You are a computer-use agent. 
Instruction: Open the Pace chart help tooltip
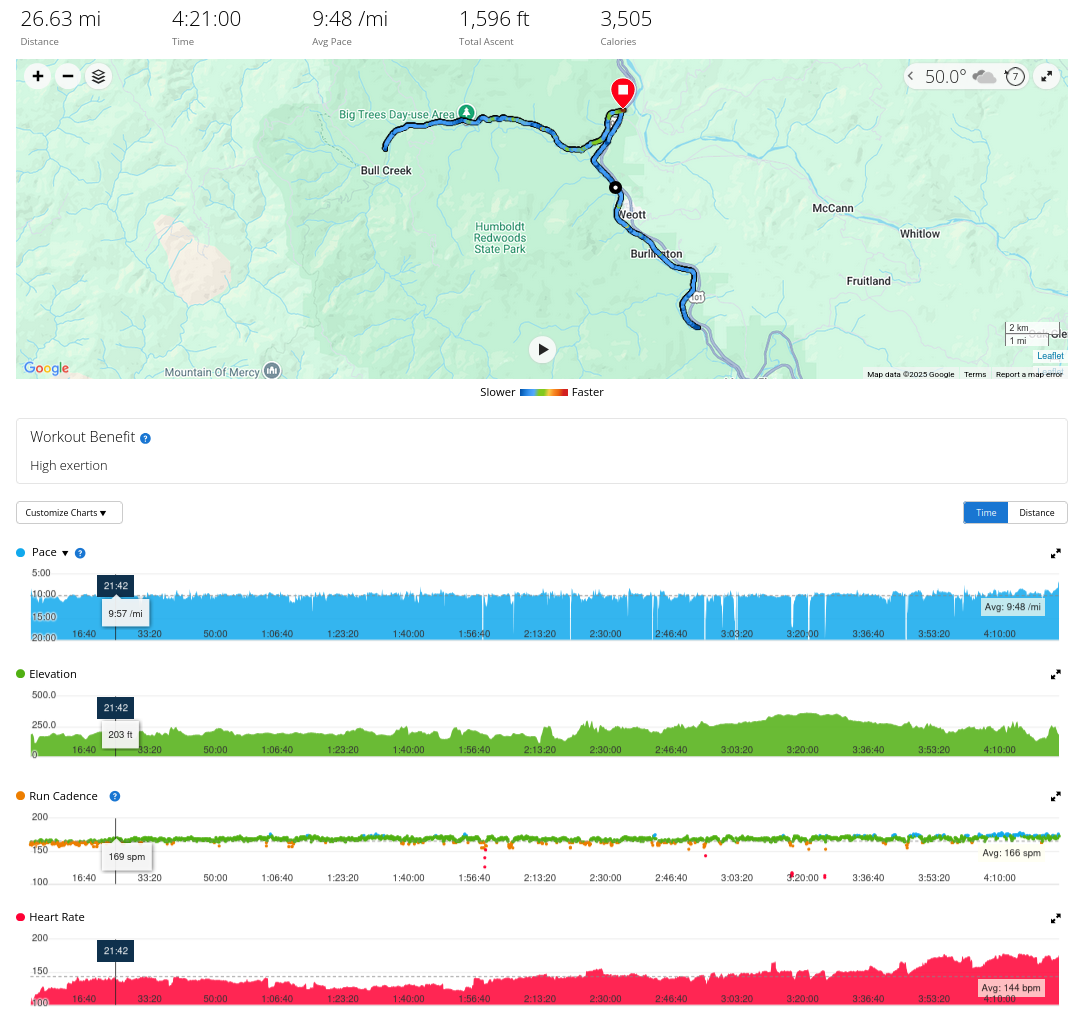pos(80,553)
